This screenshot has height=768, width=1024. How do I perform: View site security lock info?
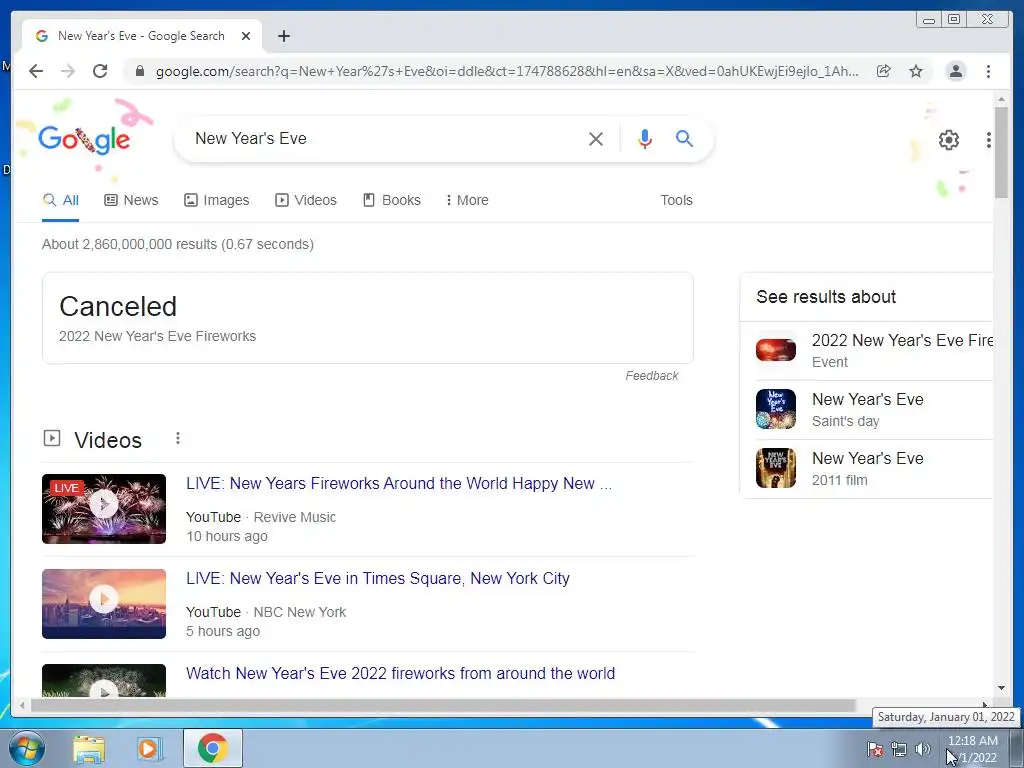click(139, 71)
